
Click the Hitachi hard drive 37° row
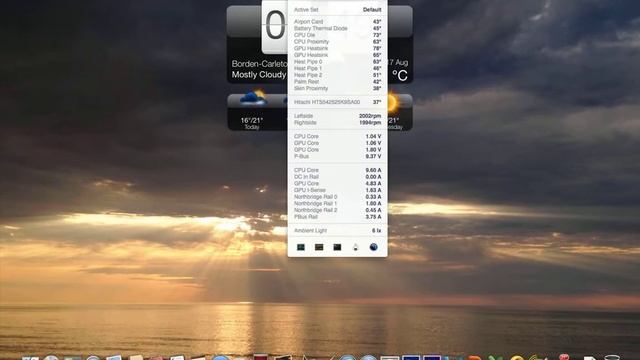[x=338, y=102]
